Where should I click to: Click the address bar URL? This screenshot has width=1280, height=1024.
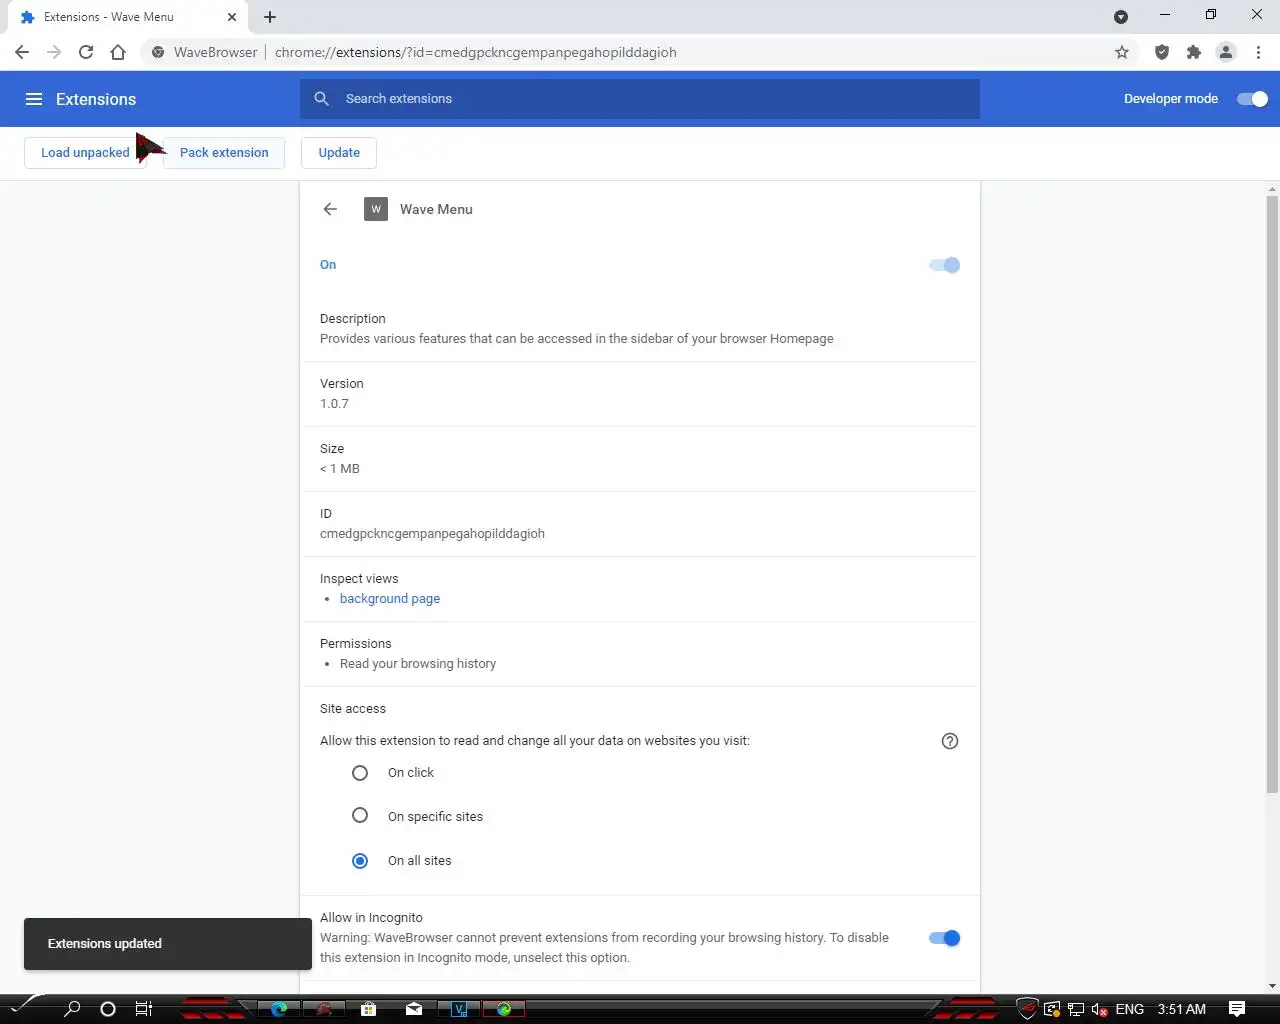(x=476, y=52)
